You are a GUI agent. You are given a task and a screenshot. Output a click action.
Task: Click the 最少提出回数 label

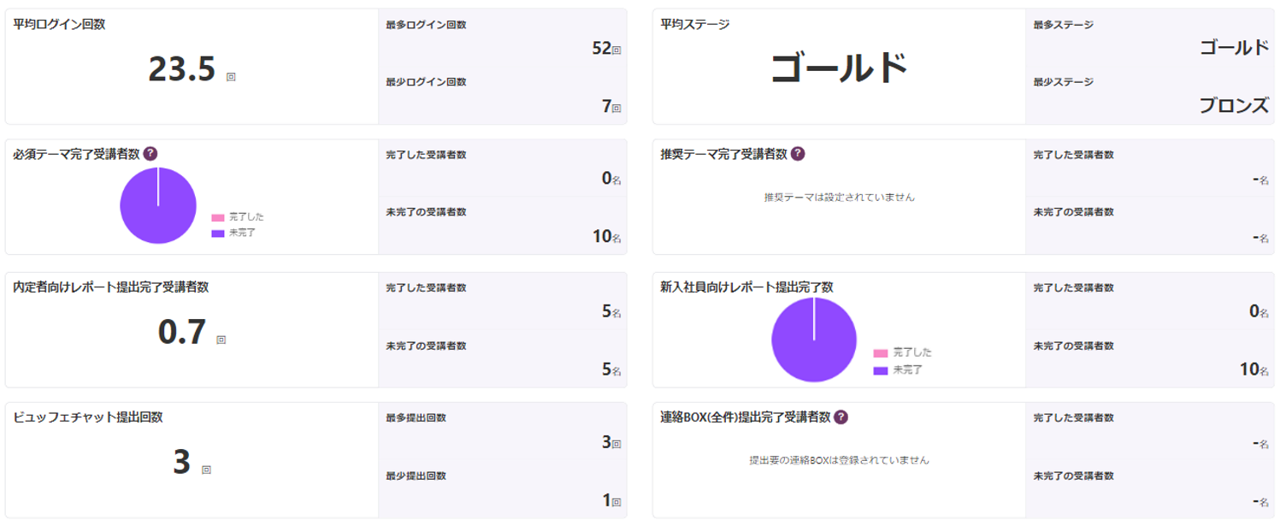(x=416, y=476)
